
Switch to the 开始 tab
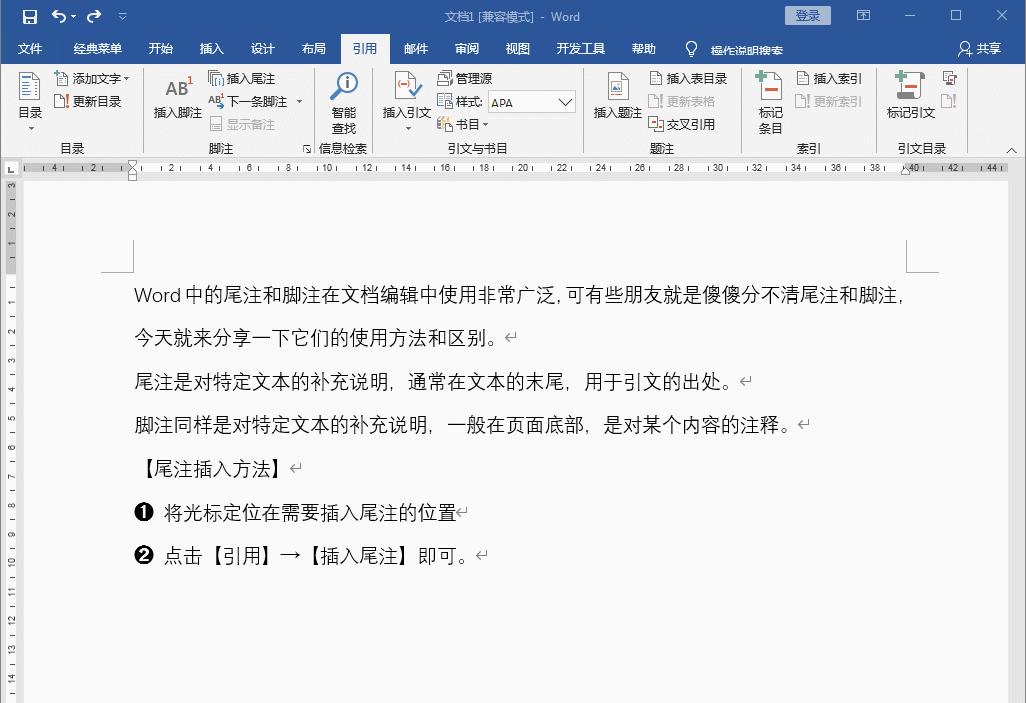click(160, 48)
